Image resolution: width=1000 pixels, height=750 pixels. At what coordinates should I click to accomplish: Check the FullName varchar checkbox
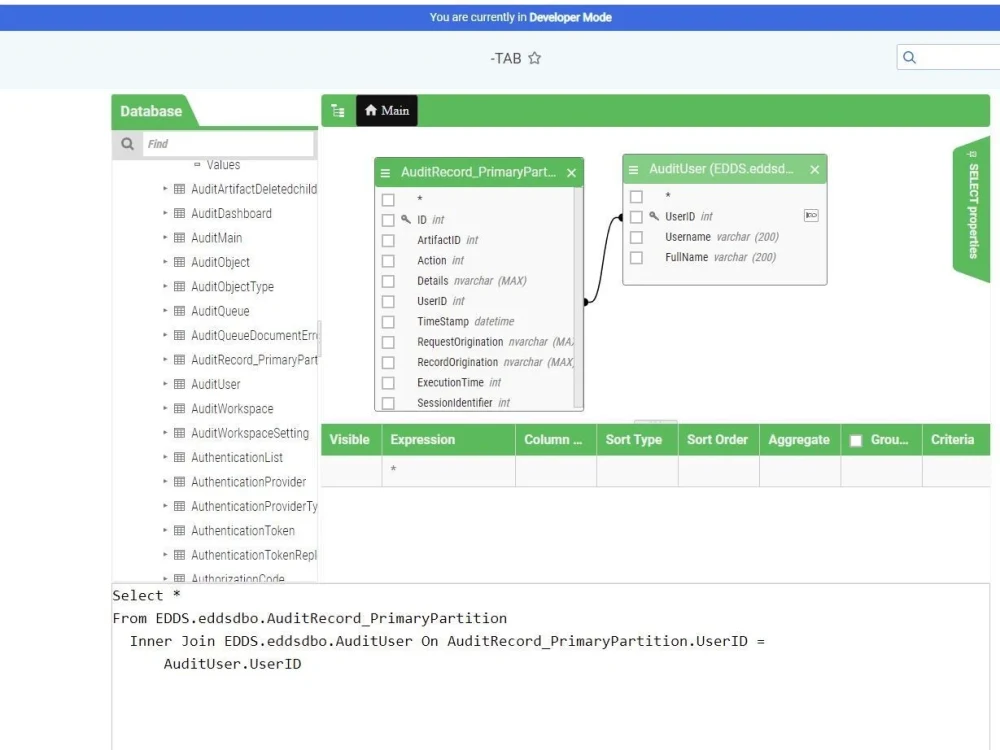point(636,258)
